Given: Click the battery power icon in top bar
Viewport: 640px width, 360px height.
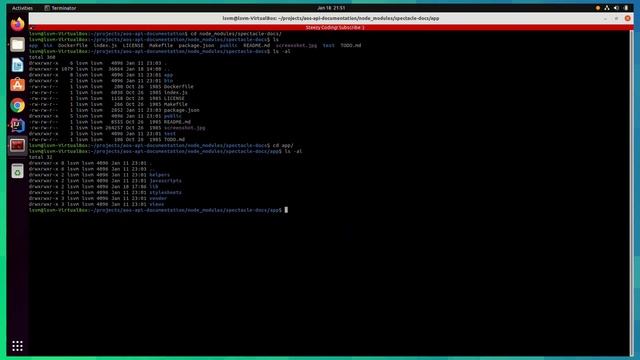Looking at the screenshot, I should [626, 8].
